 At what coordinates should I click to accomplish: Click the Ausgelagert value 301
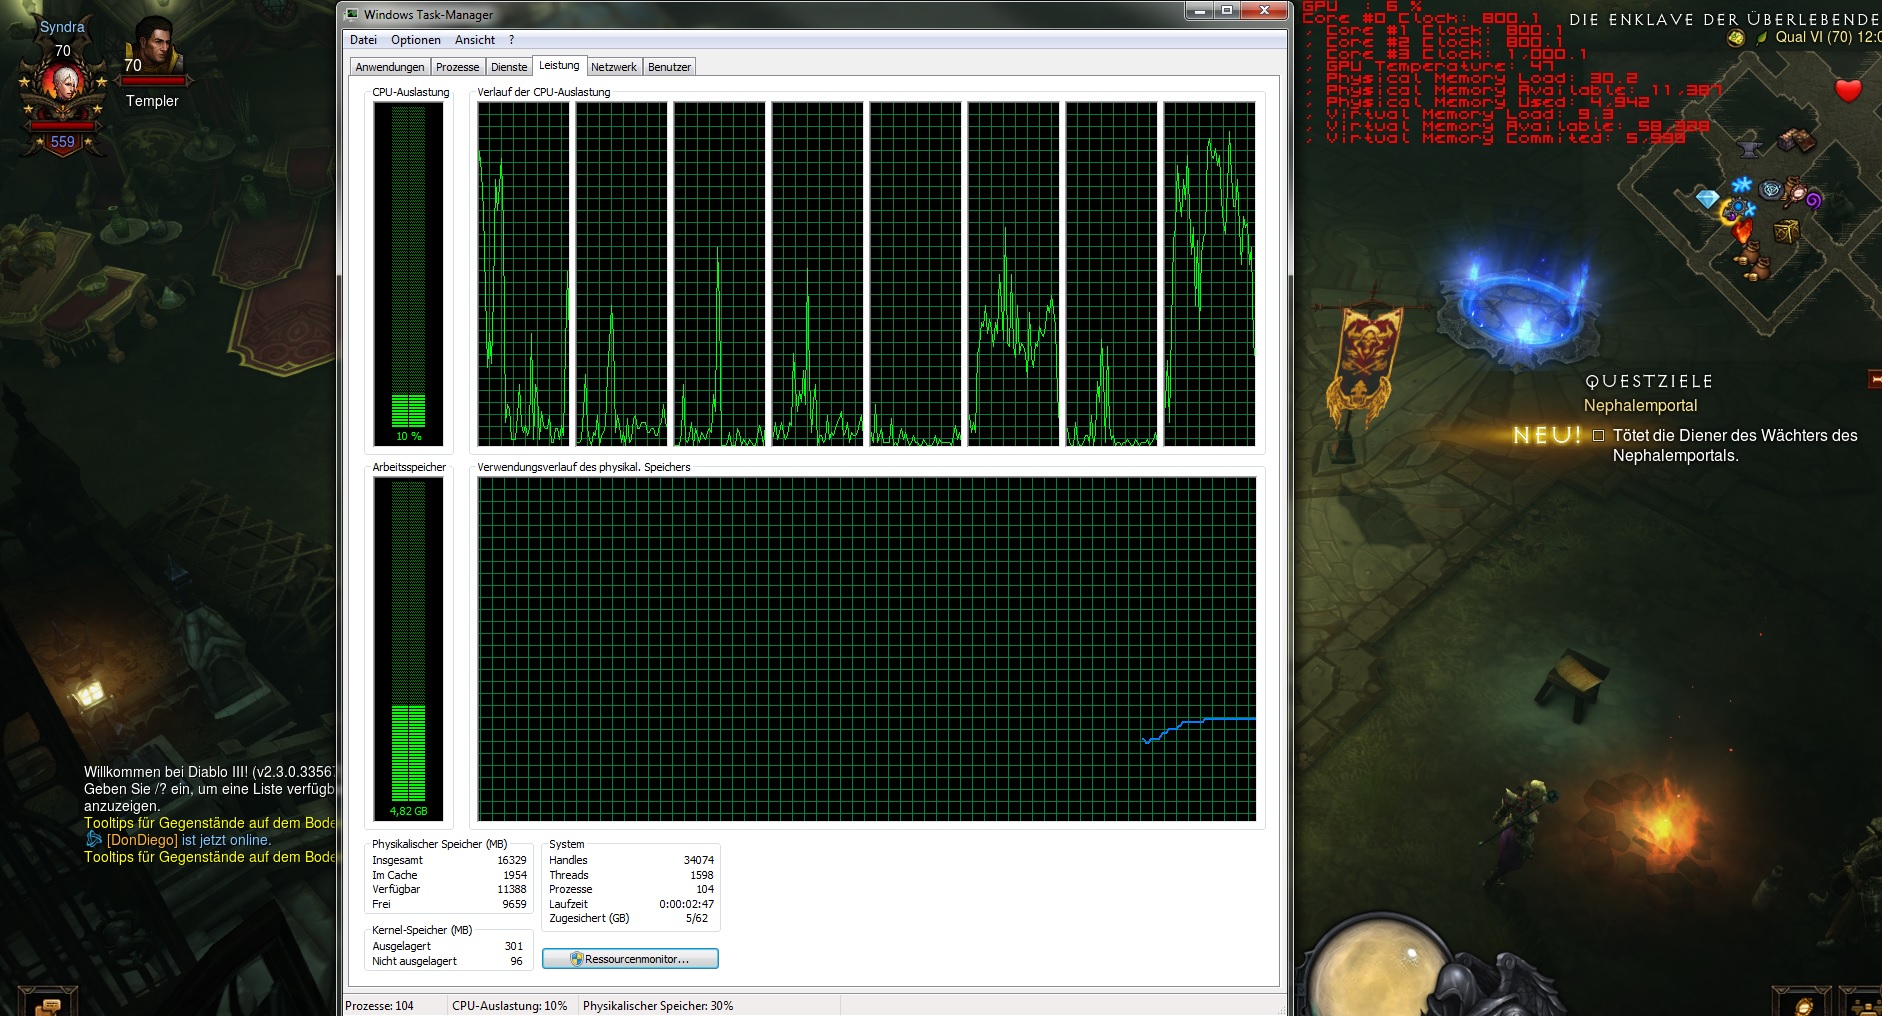click(514, 946)
